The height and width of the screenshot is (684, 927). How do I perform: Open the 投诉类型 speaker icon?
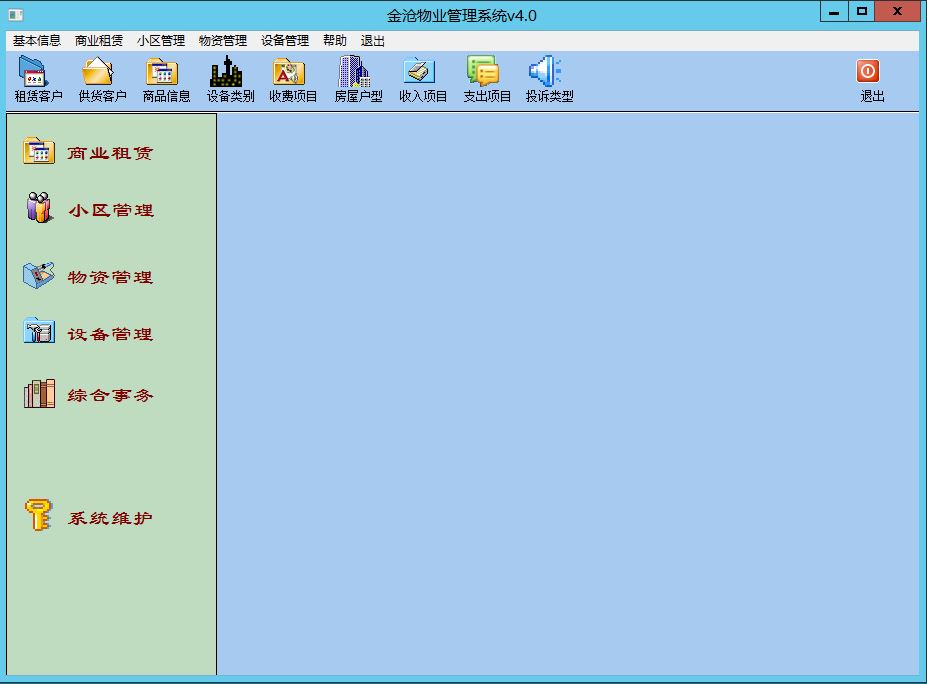(x=545, y=72)
